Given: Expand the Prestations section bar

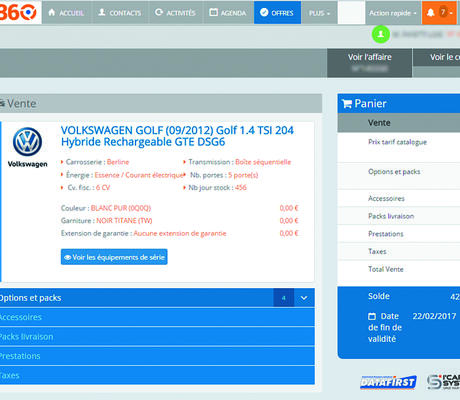Looking at the screenshot, I should click(x=157, y=356).
